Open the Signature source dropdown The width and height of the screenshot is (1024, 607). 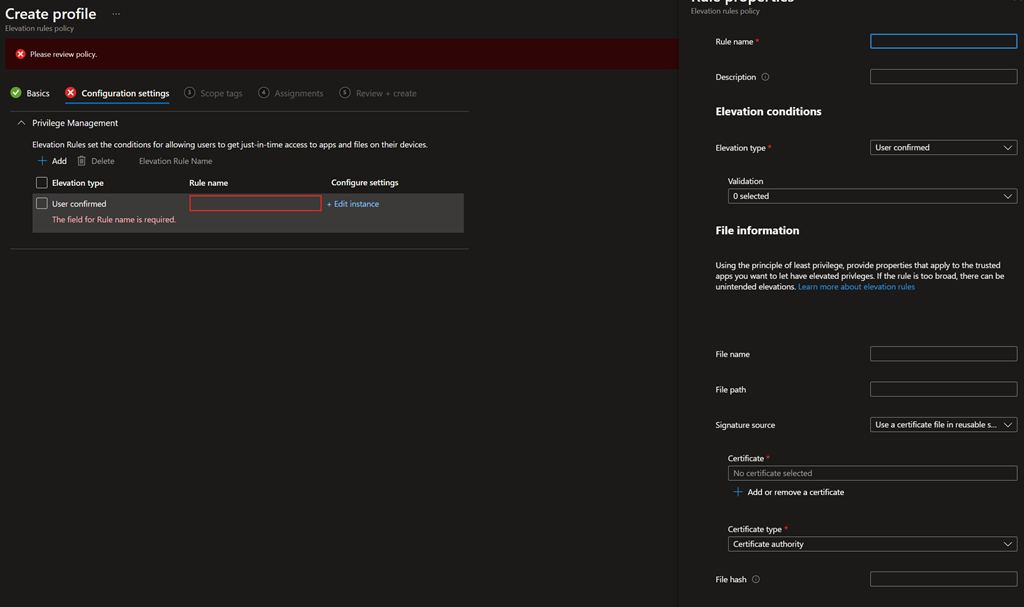coord(943,425)
